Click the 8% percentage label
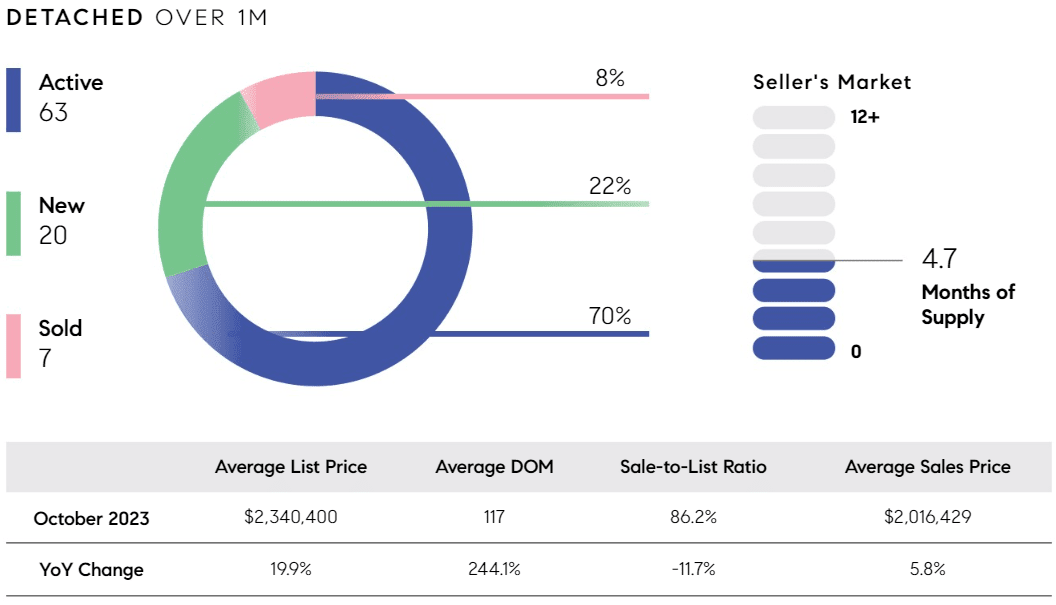The width and height of the screenshot is (1056, 605). tap(610, 78)
